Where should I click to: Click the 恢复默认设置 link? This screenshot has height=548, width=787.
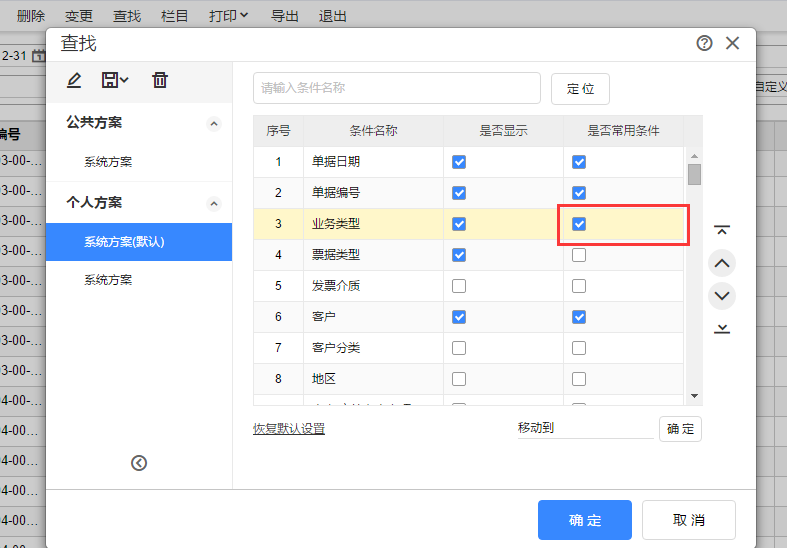pos(289,429)
